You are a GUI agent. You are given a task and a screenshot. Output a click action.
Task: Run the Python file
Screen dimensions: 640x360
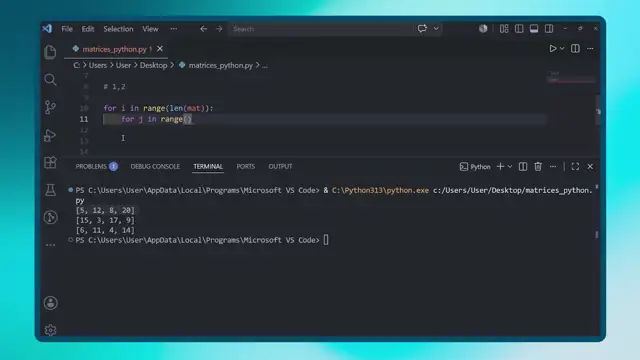pyautogui.click(x=552, y=49)
